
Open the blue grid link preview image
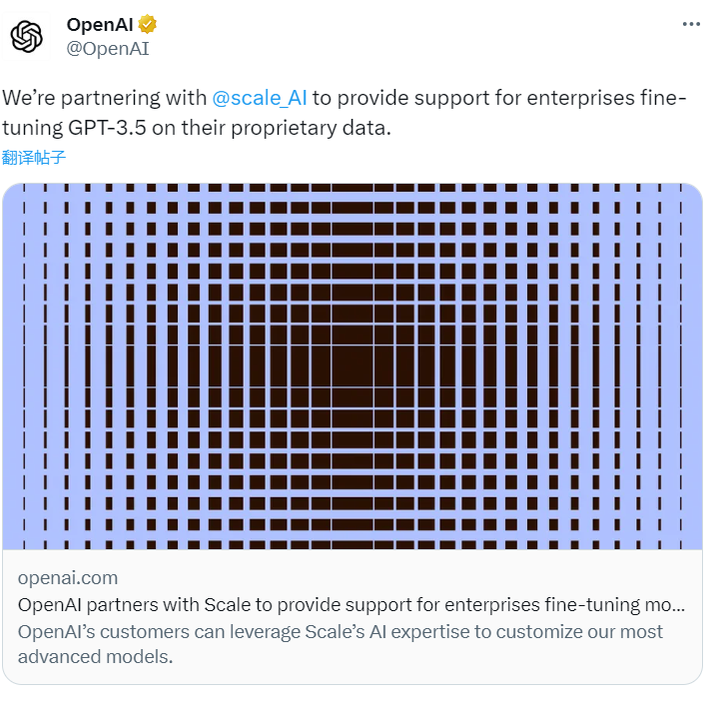point(353,366)
